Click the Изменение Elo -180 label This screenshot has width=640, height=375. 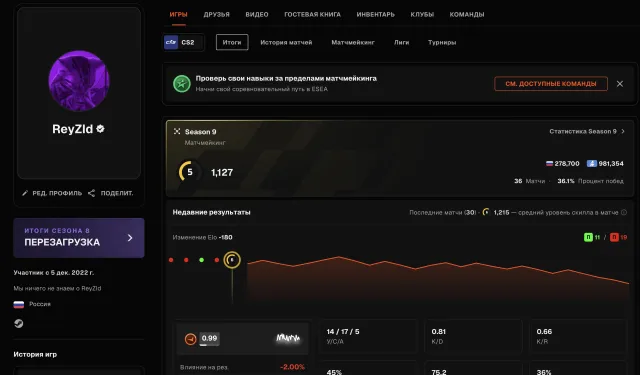pos(202,237)
